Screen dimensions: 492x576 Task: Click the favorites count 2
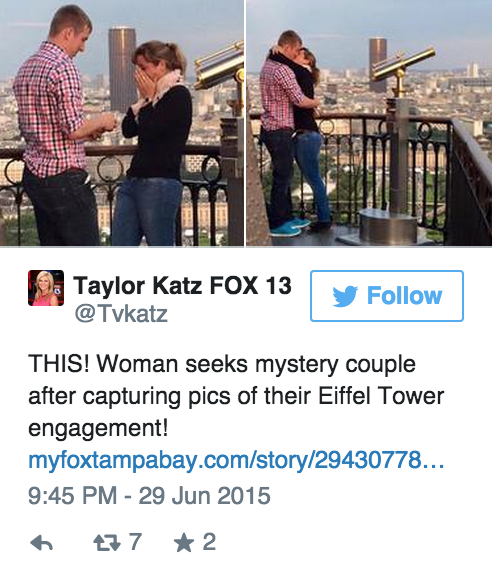[x=209, y=541]
